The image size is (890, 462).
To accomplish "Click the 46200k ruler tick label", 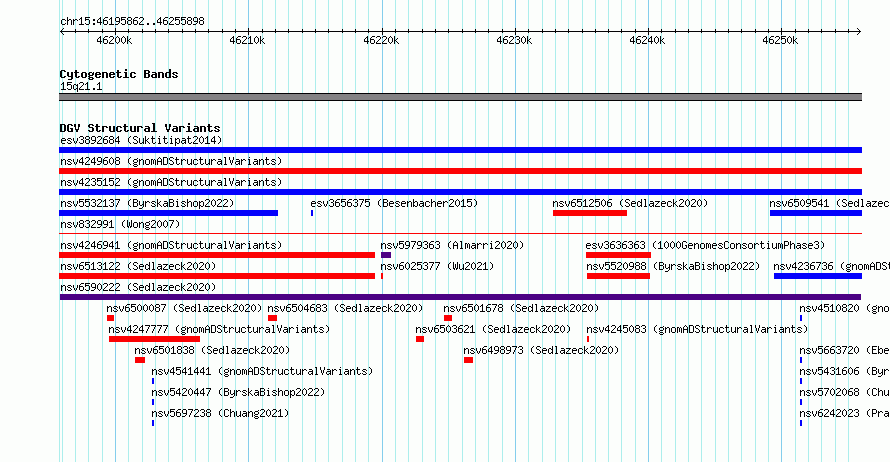I will (x=114, y=41).
